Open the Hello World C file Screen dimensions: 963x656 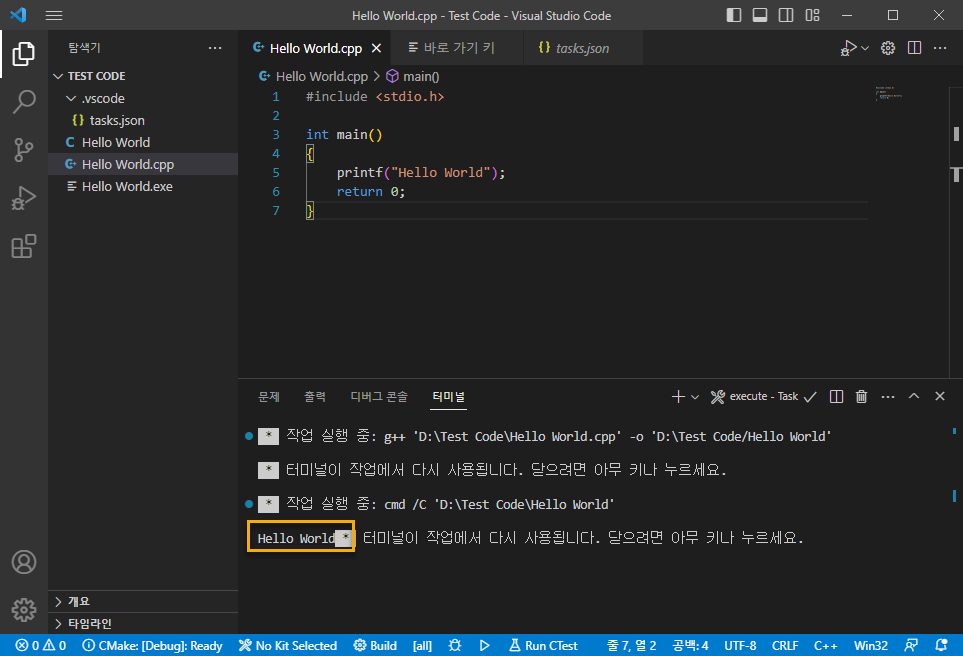pos(142,143)
